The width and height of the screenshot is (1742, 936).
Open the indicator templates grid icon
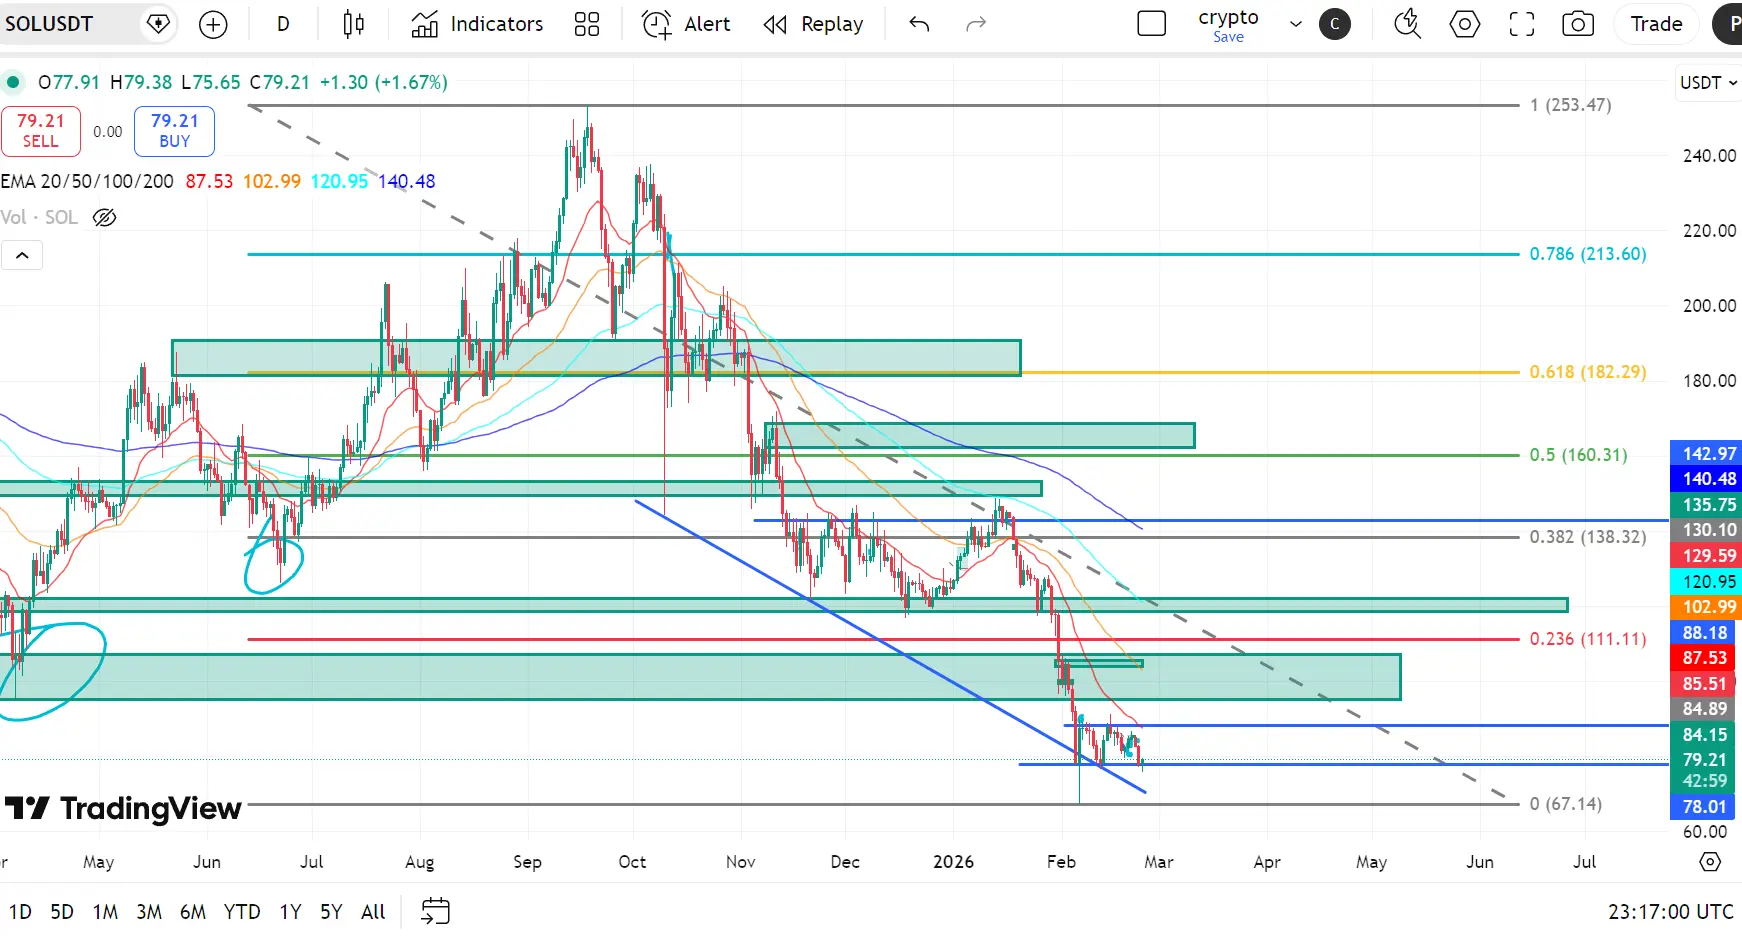(x=587, y=24)
